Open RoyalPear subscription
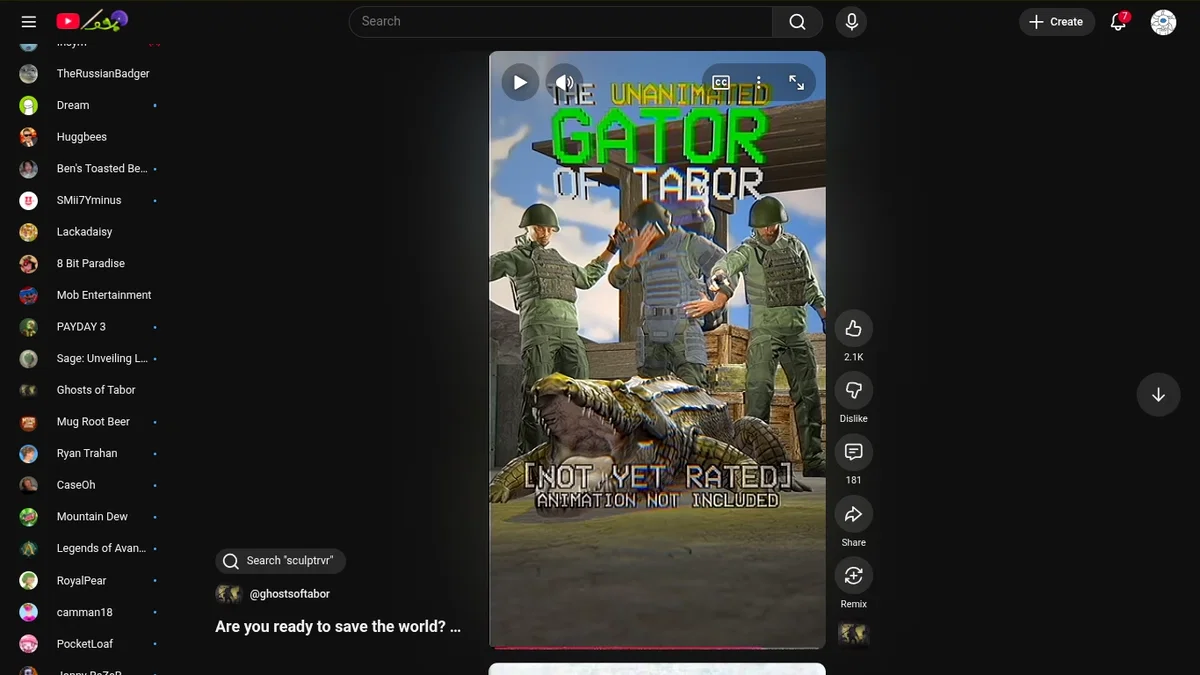This screenshot has height=675, width=1200. pos(90,581)
